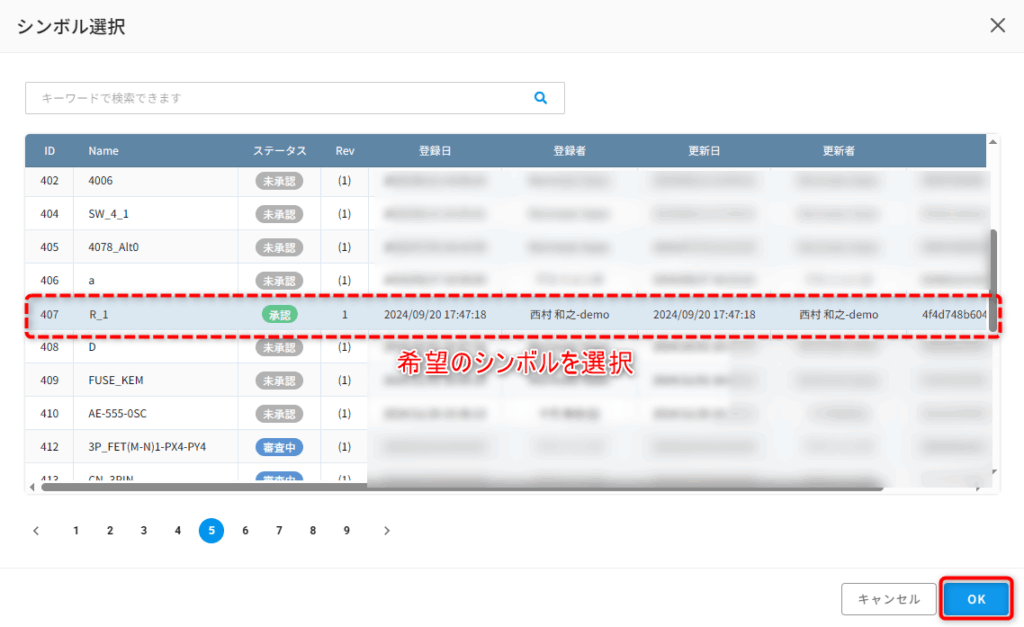The image size is (1024, 627).
Task: Sort by 登録者 column header
Action: click(x=569, y=151)
